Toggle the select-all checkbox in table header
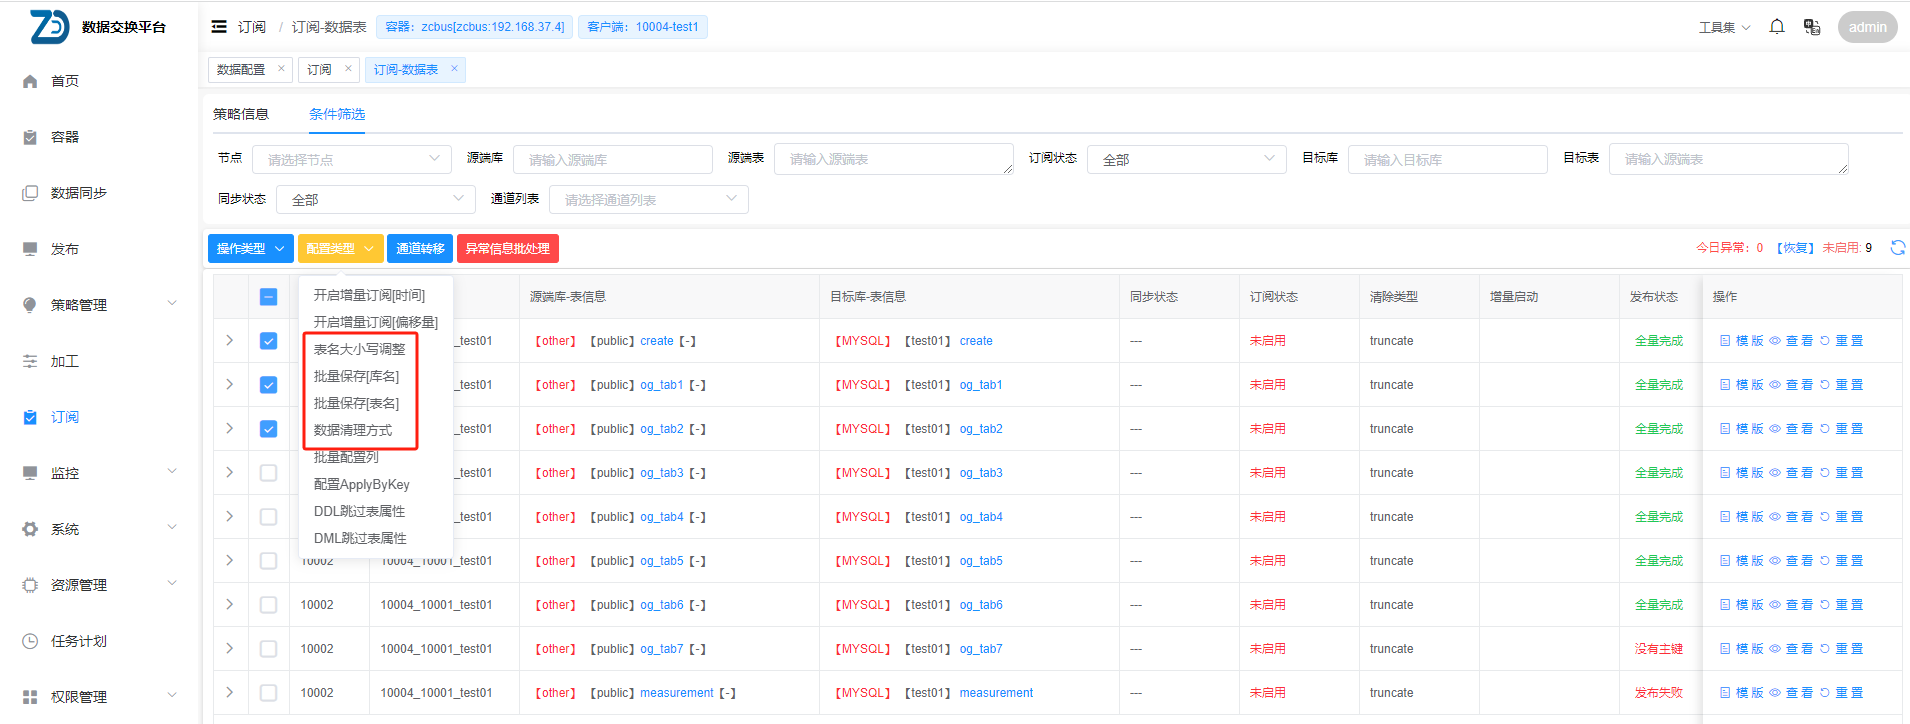1910x724 pixels. coord(268,297)
